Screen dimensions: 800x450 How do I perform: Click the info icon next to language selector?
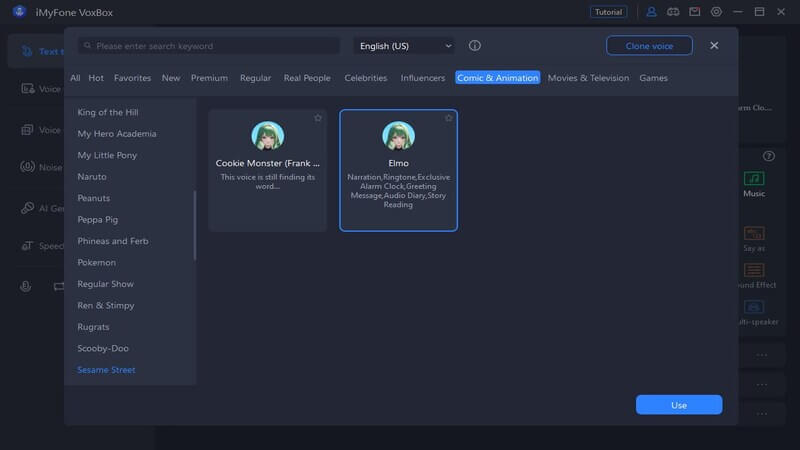click(x=474, y=45)
